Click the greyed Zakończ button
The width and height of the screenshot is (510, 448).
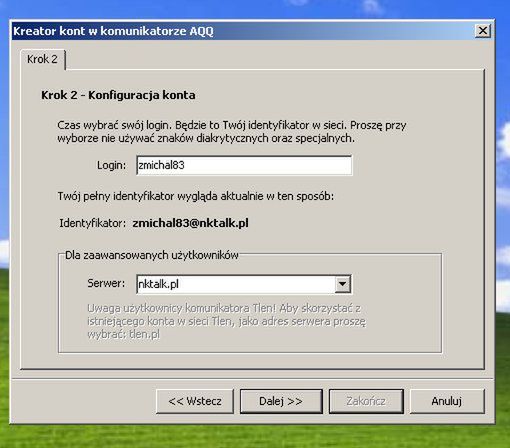click(x=366, y=401)
